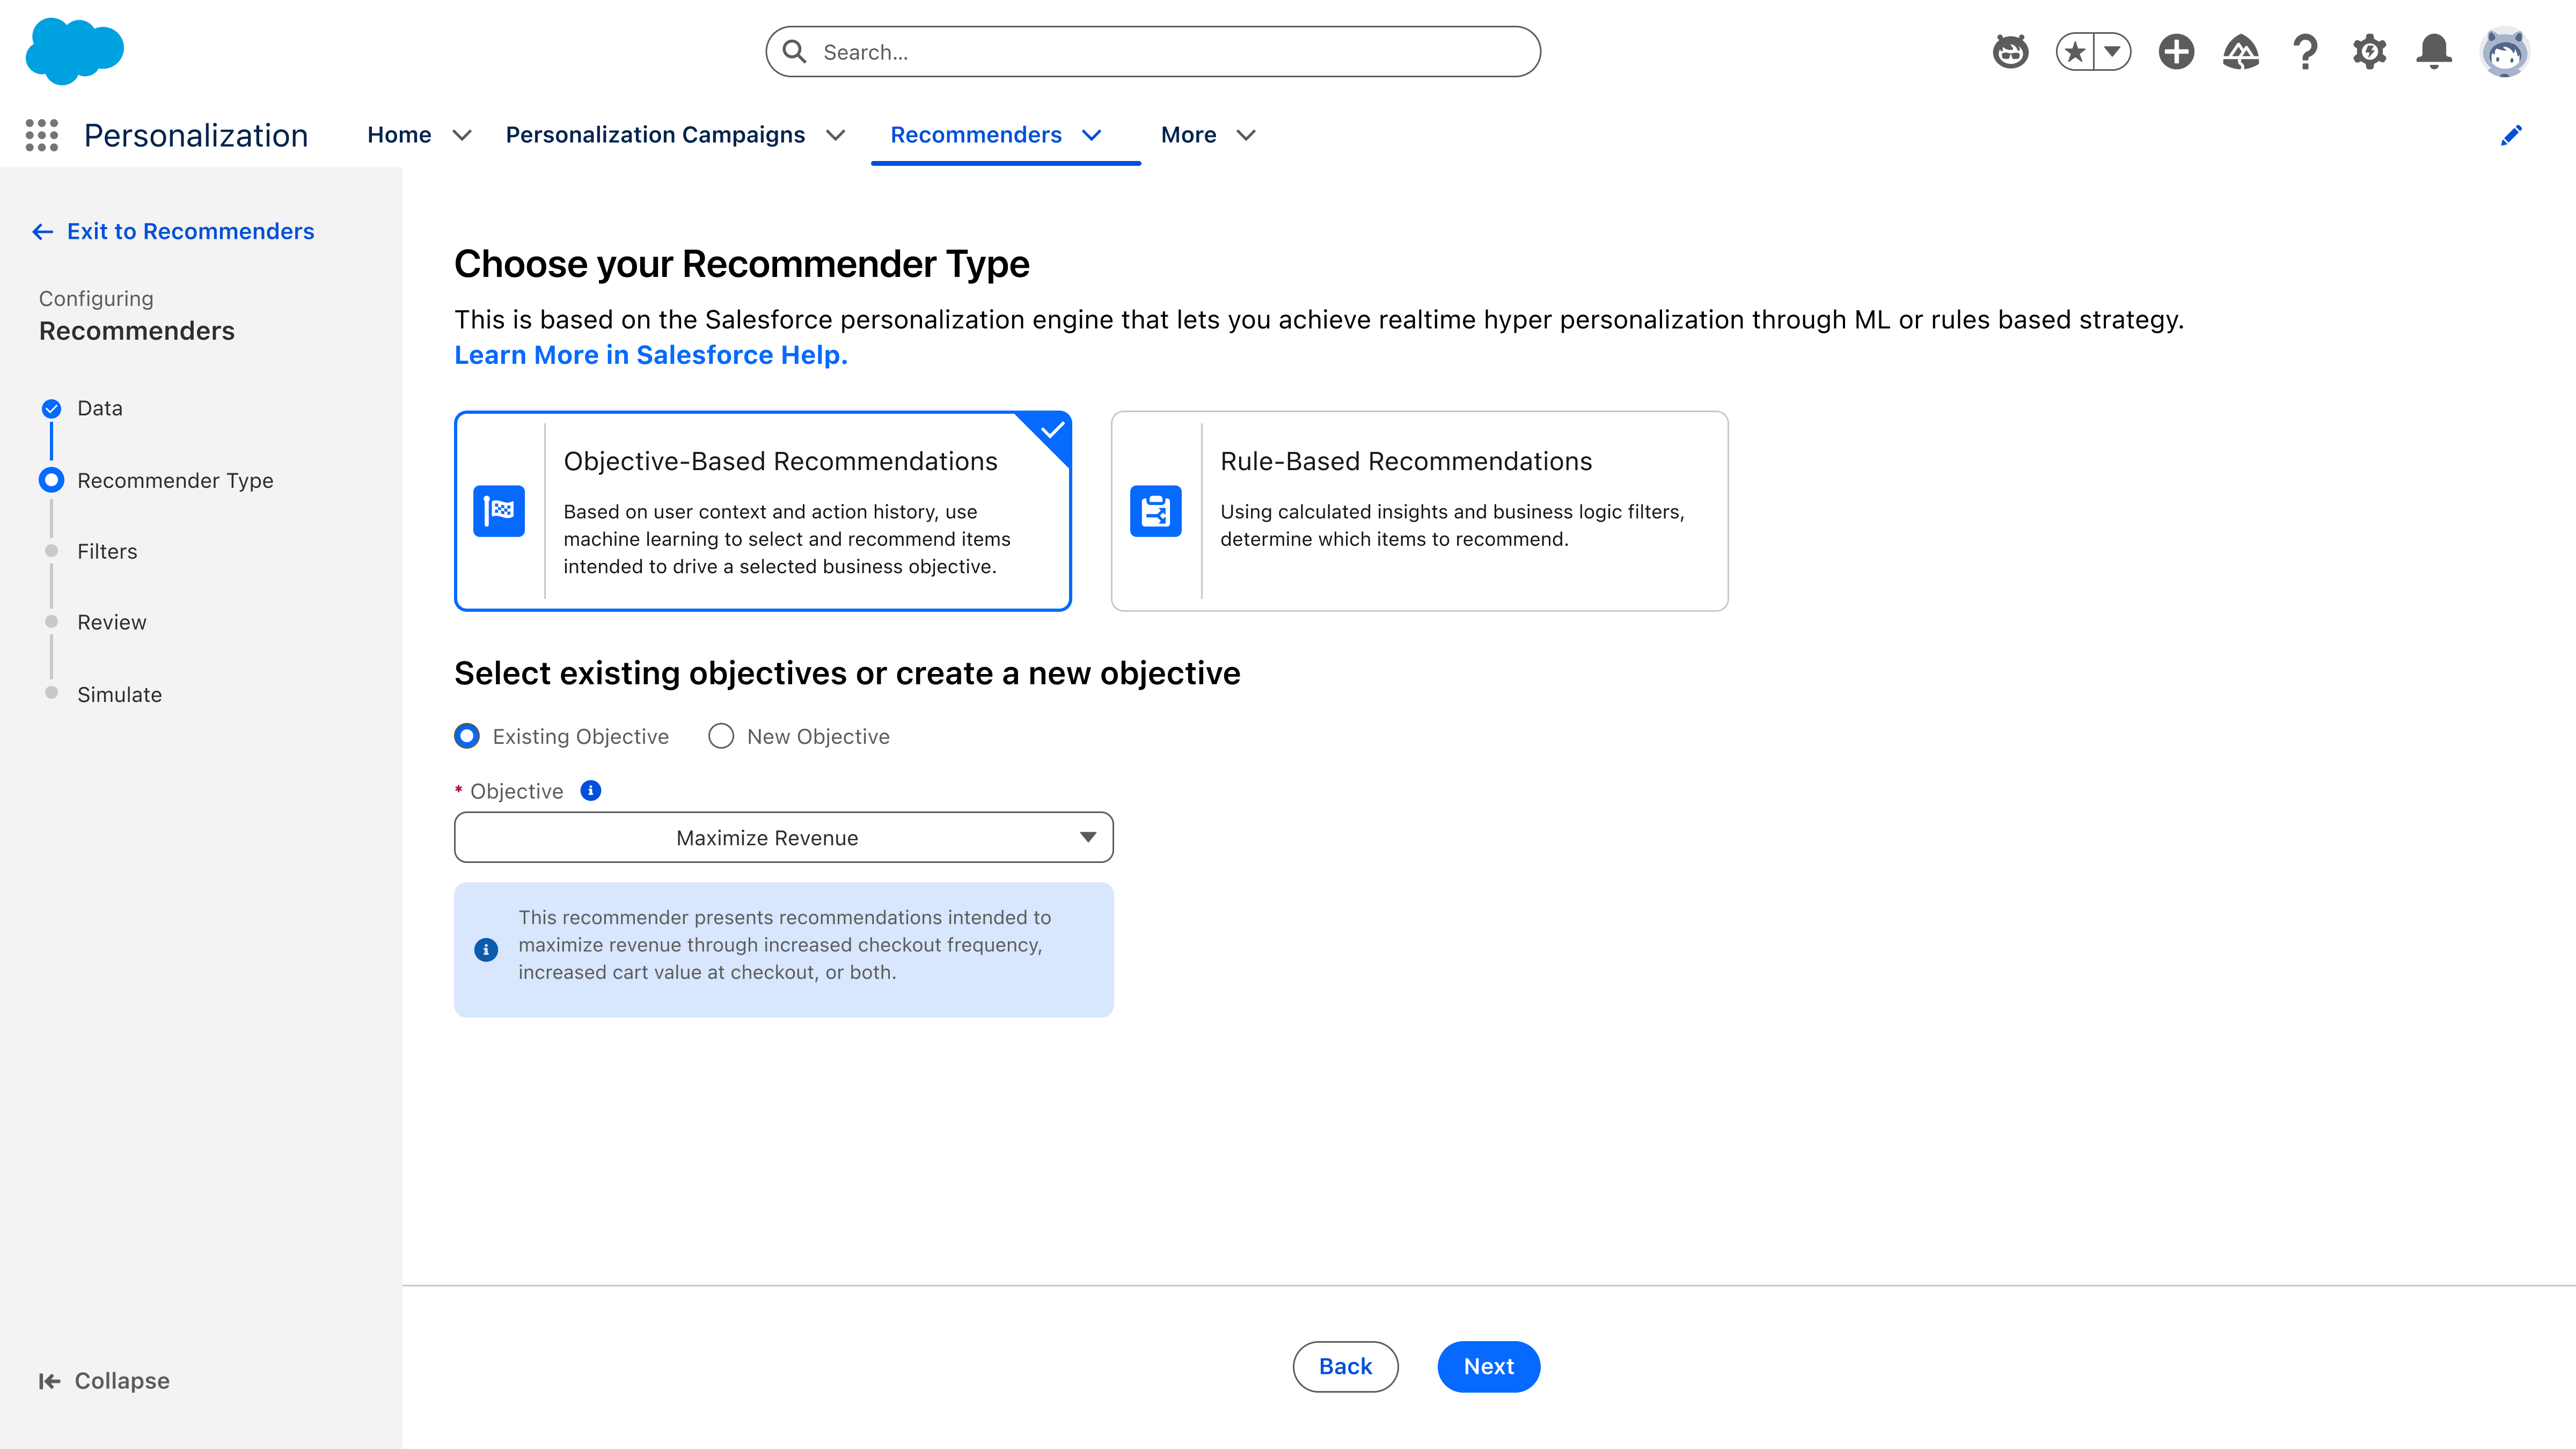Open the Global Actions plus icon
Viewport: 2576px width, 1449px height.
[2176, 51]
